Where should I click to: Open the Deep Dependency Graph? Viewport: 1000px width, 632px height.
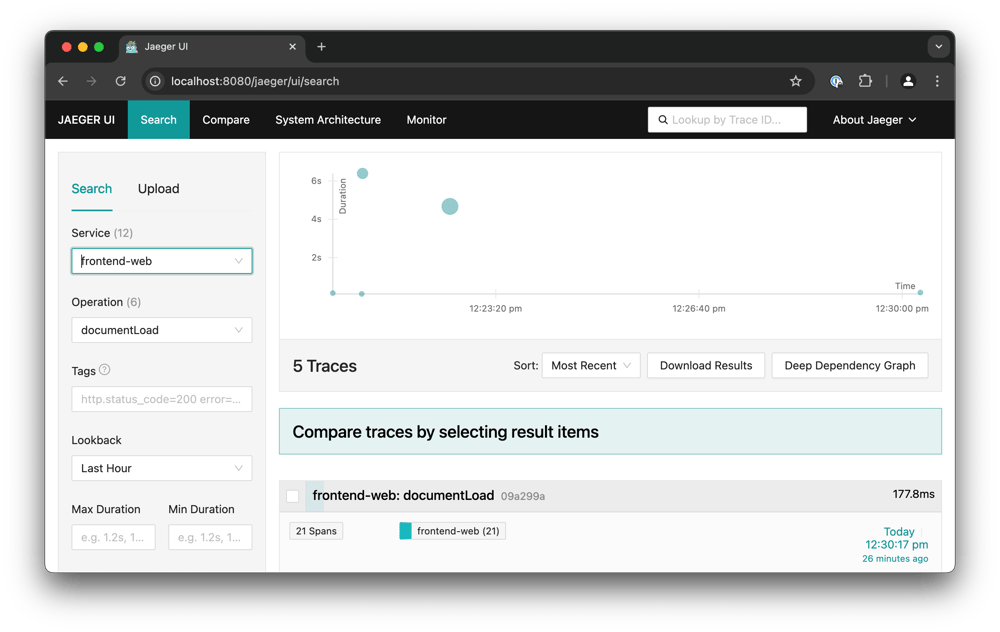(849, 365)
